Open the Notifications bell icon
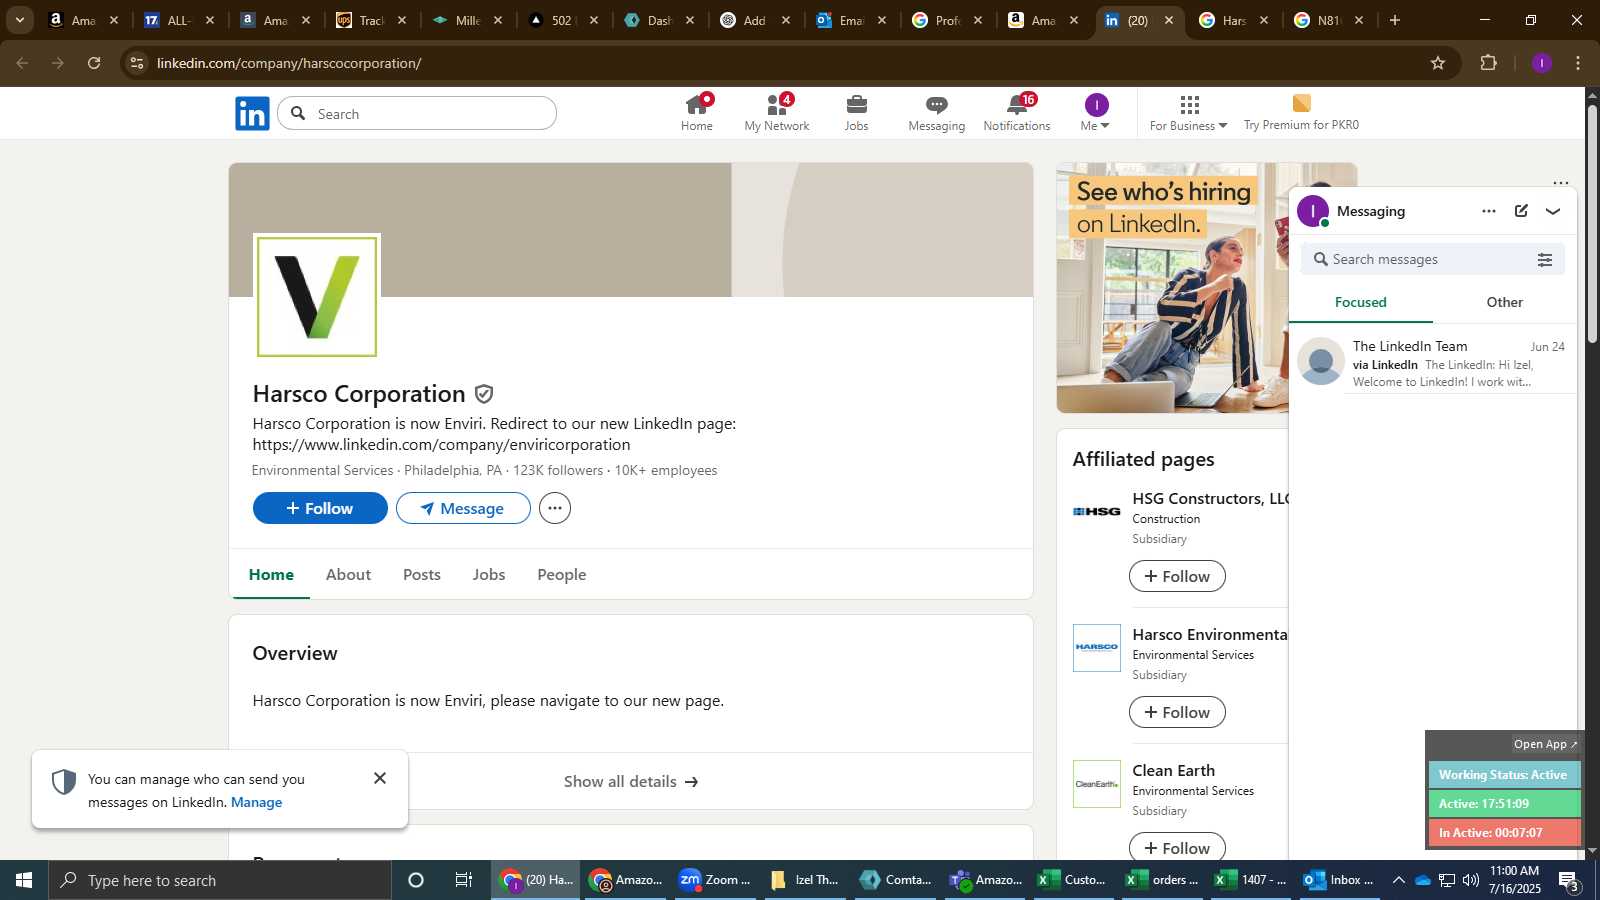This screenshot has height=900, width=1600. (1017, 113)
